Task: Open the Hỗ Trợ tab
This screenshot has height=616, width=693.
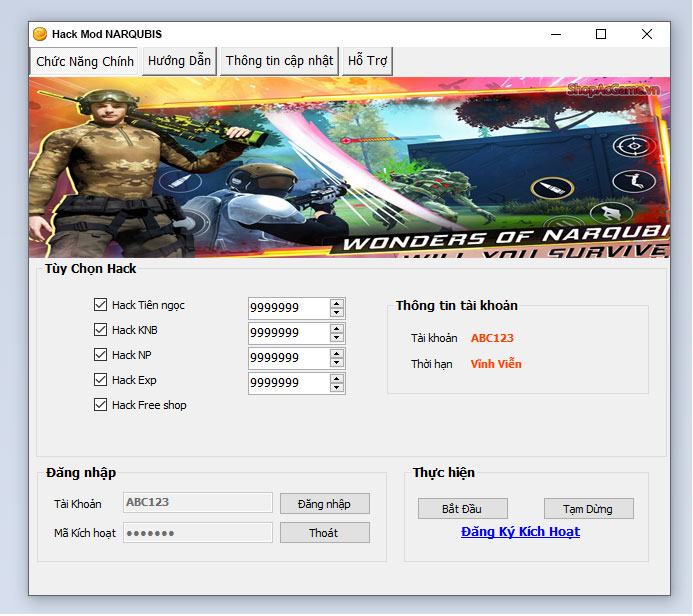Action: pos(367,61)
